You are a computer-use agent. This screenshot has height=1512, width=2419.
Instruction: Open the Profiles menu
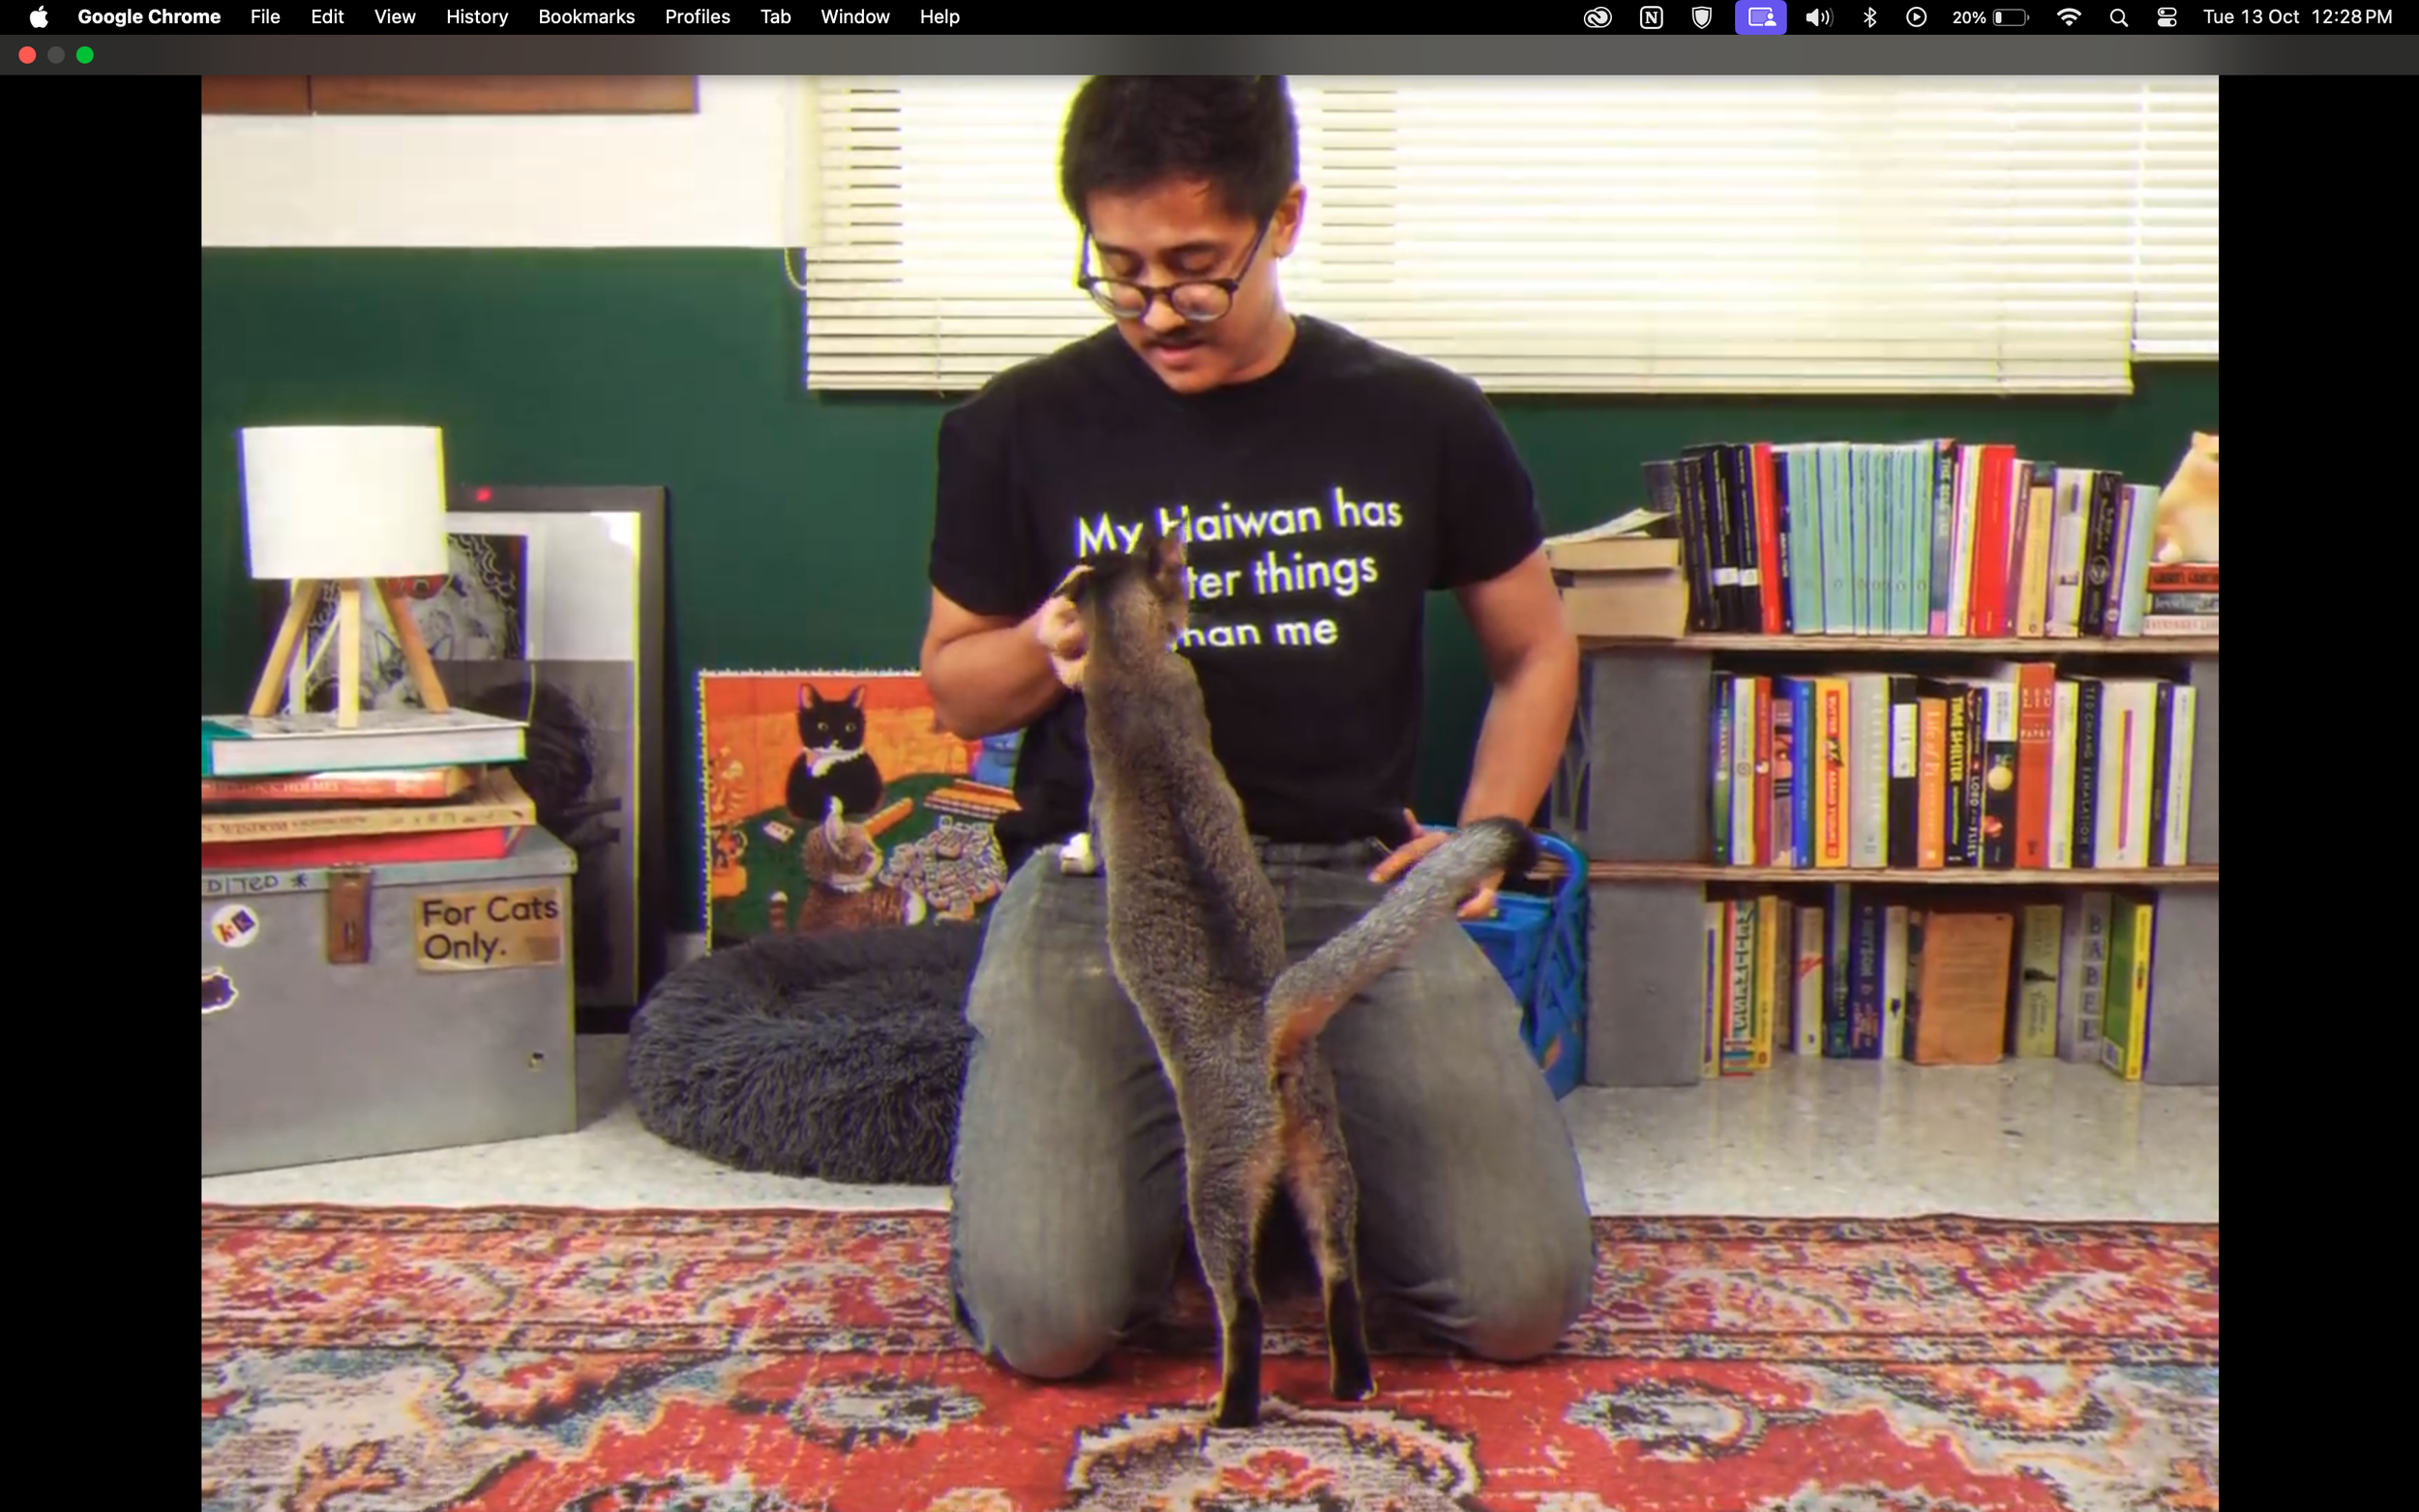(x=697, y=17)
